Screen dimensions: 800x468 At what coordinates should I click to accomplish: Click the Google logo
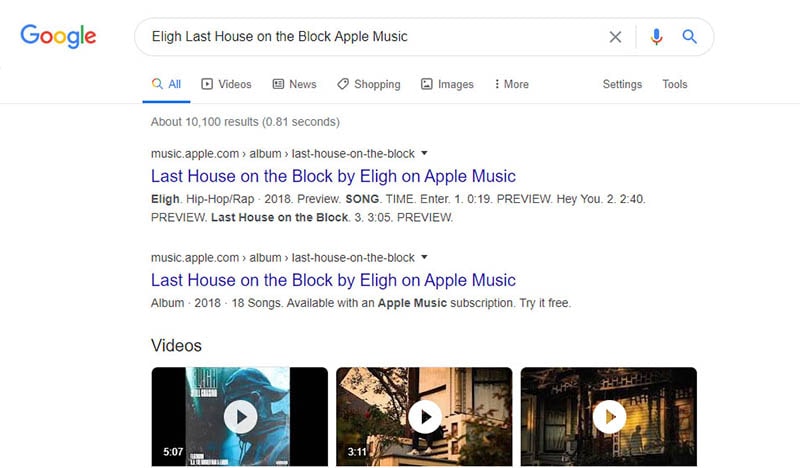pos(58,36)
